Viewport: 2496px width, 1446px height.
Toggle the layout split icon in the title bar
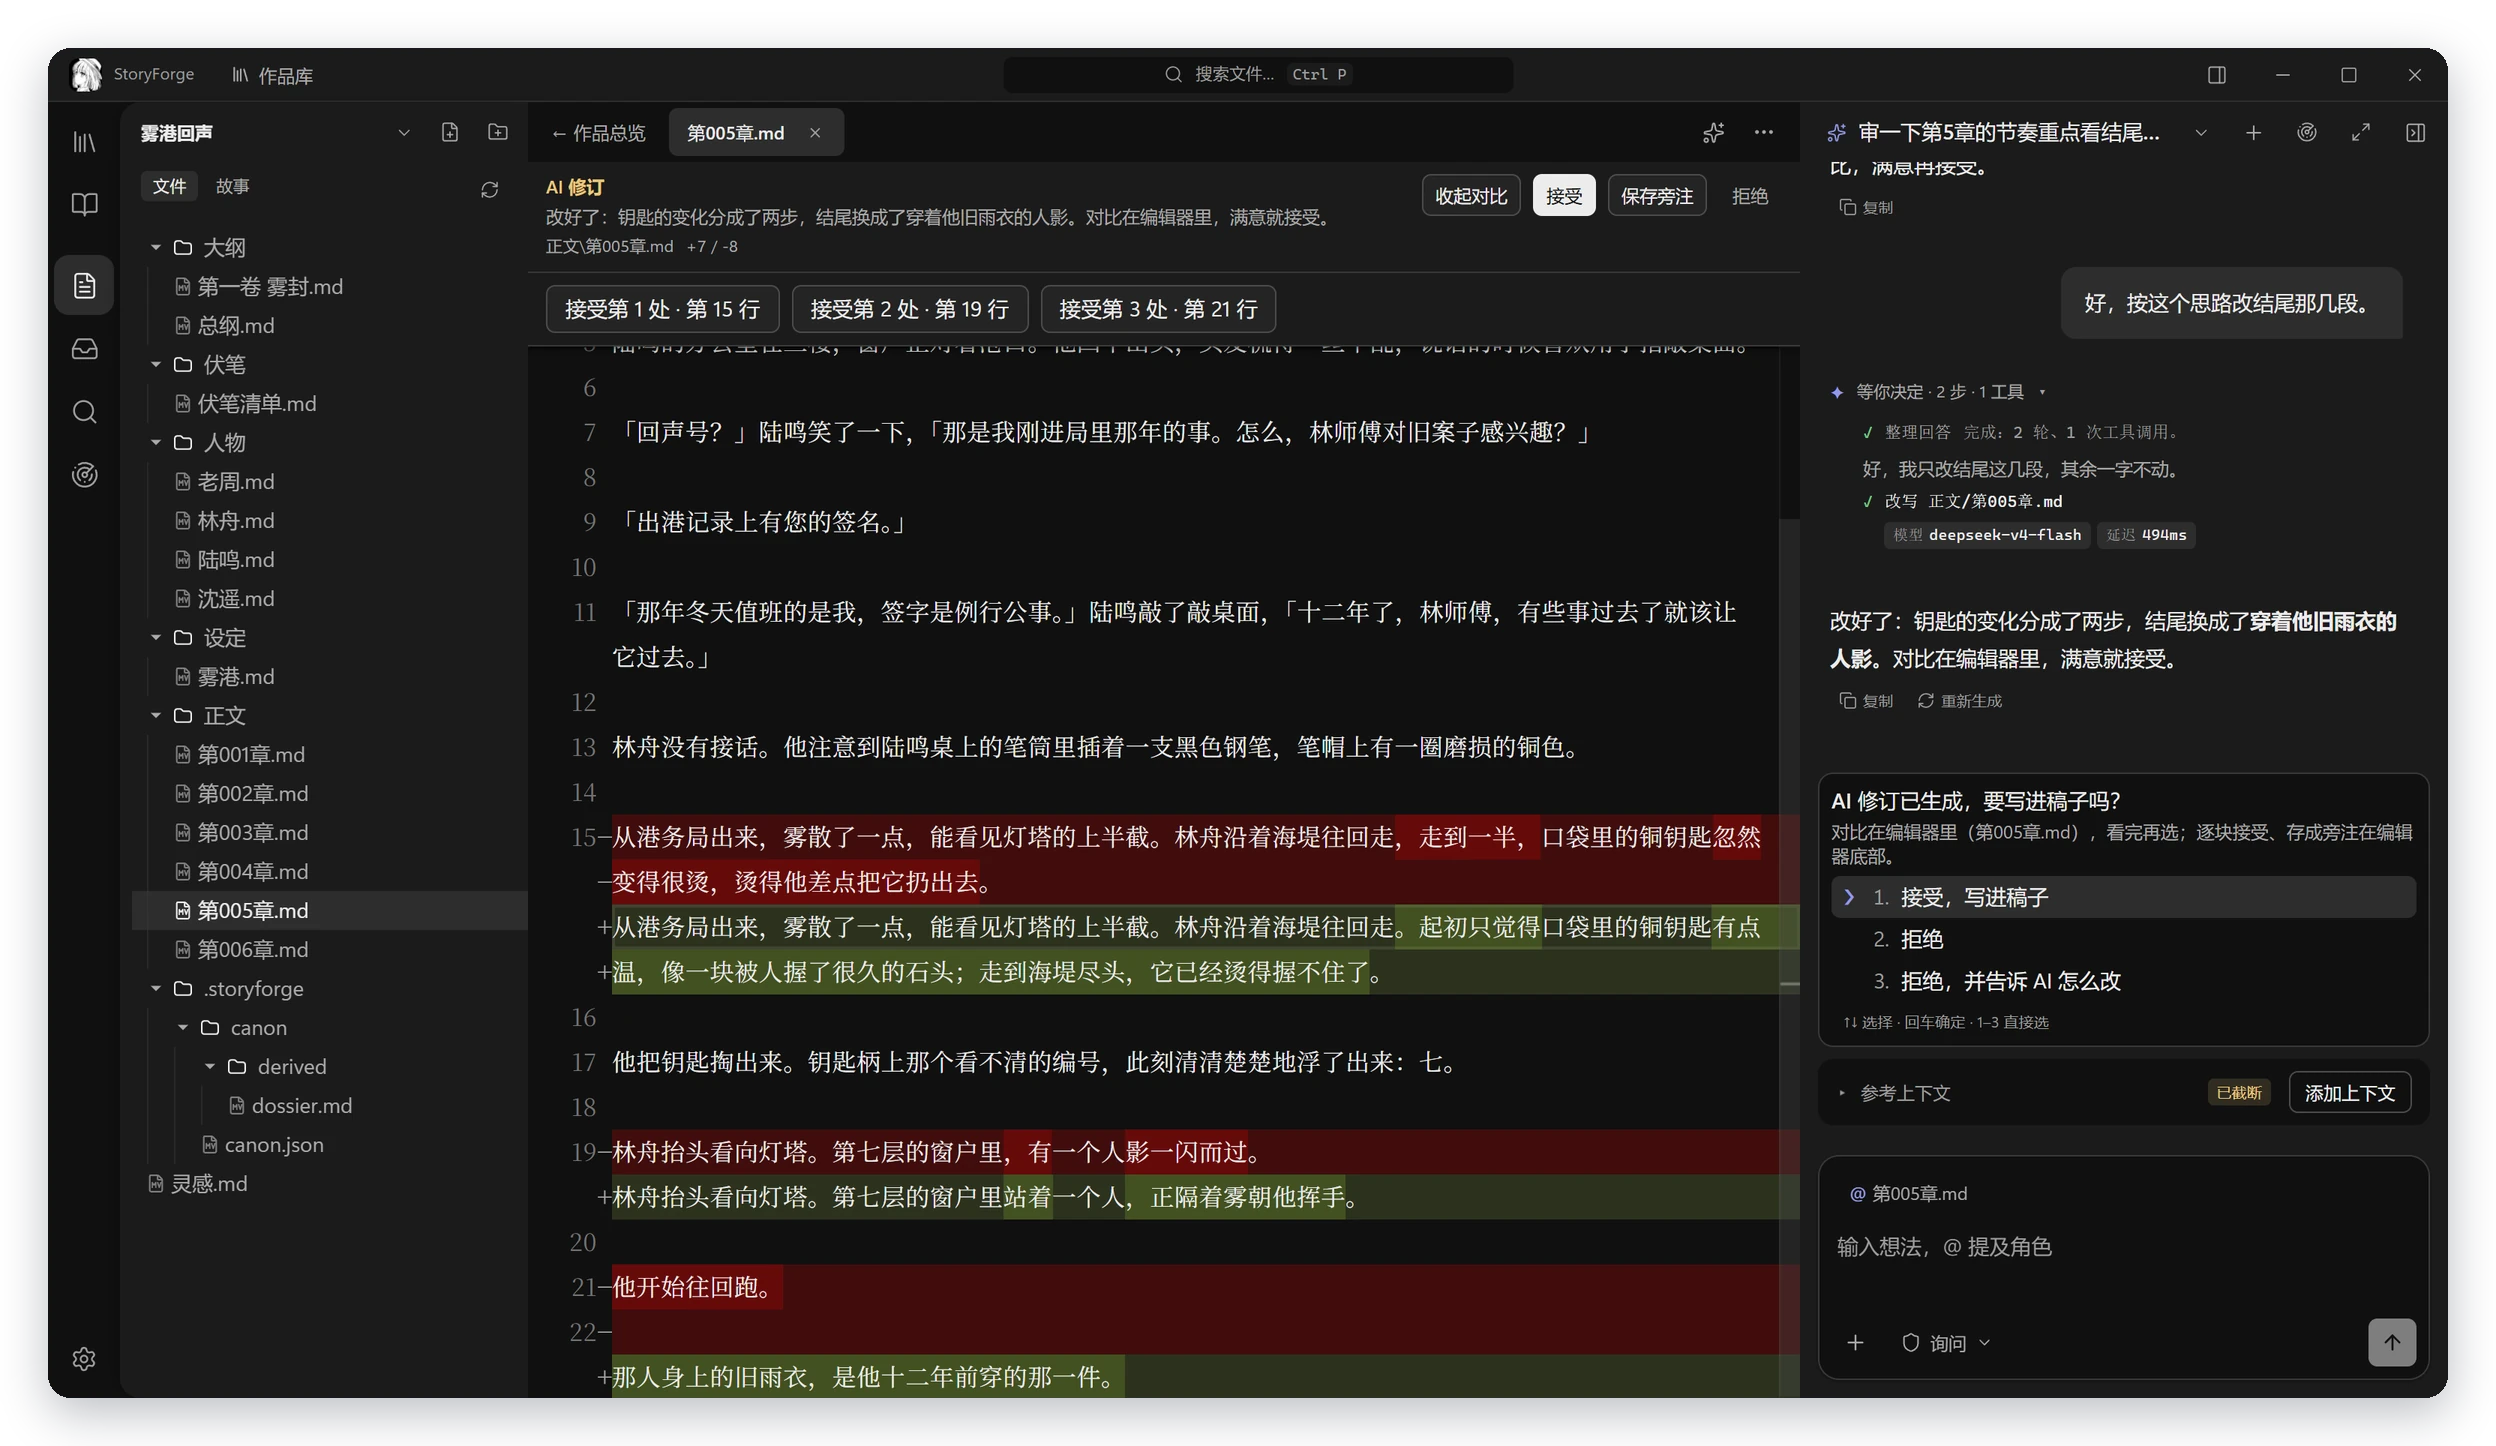[x=2217, y=75]
